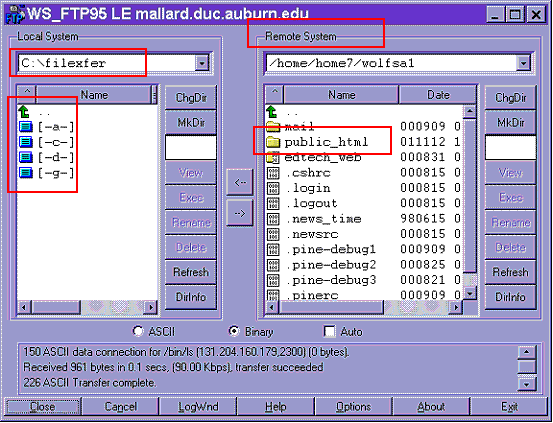Click the remote ChgDir button
553x423 pixels.
pyautogui.click(x=510, y=97)
